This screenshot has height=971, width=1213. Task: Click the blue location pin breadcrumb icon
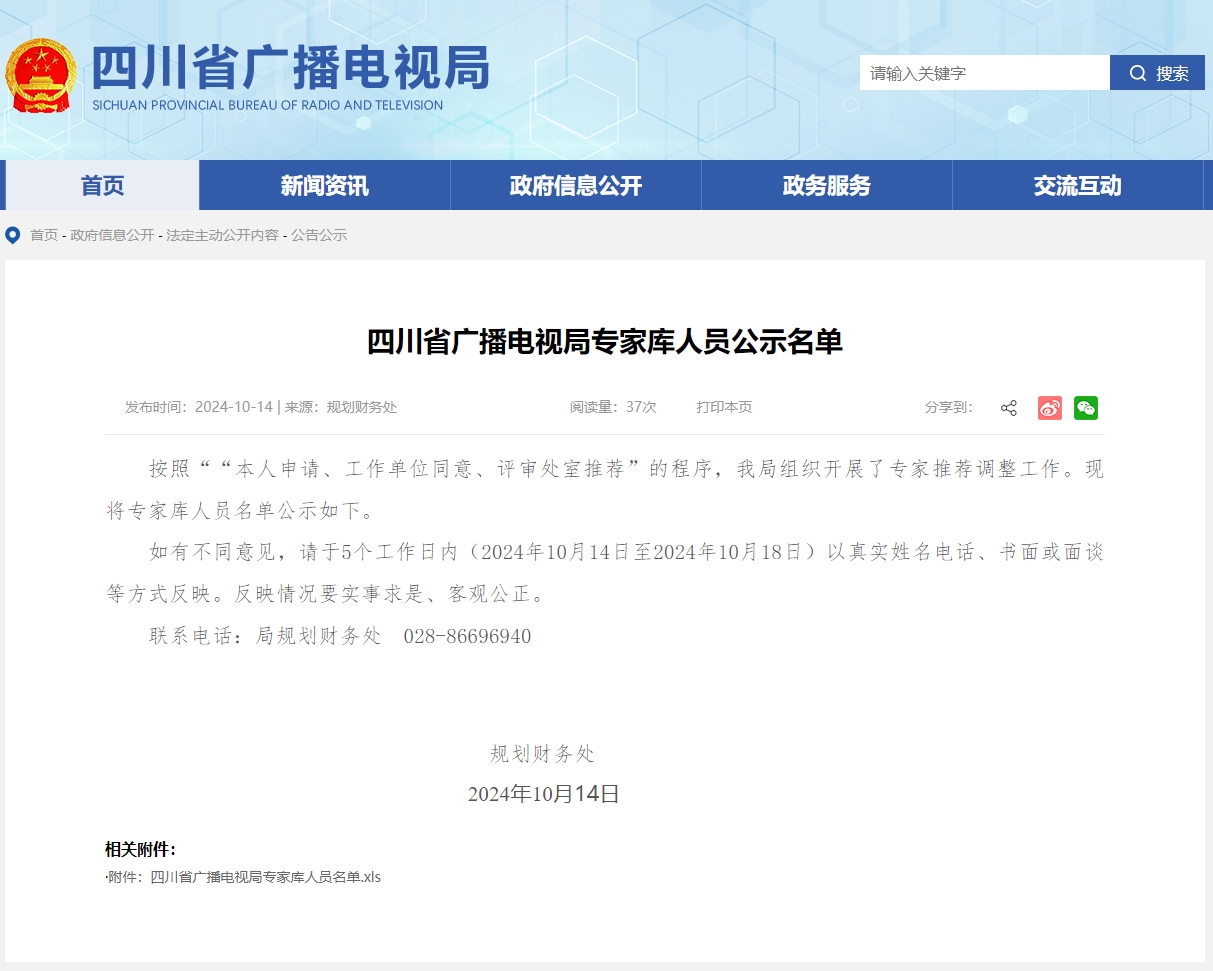tap(13, 235)
